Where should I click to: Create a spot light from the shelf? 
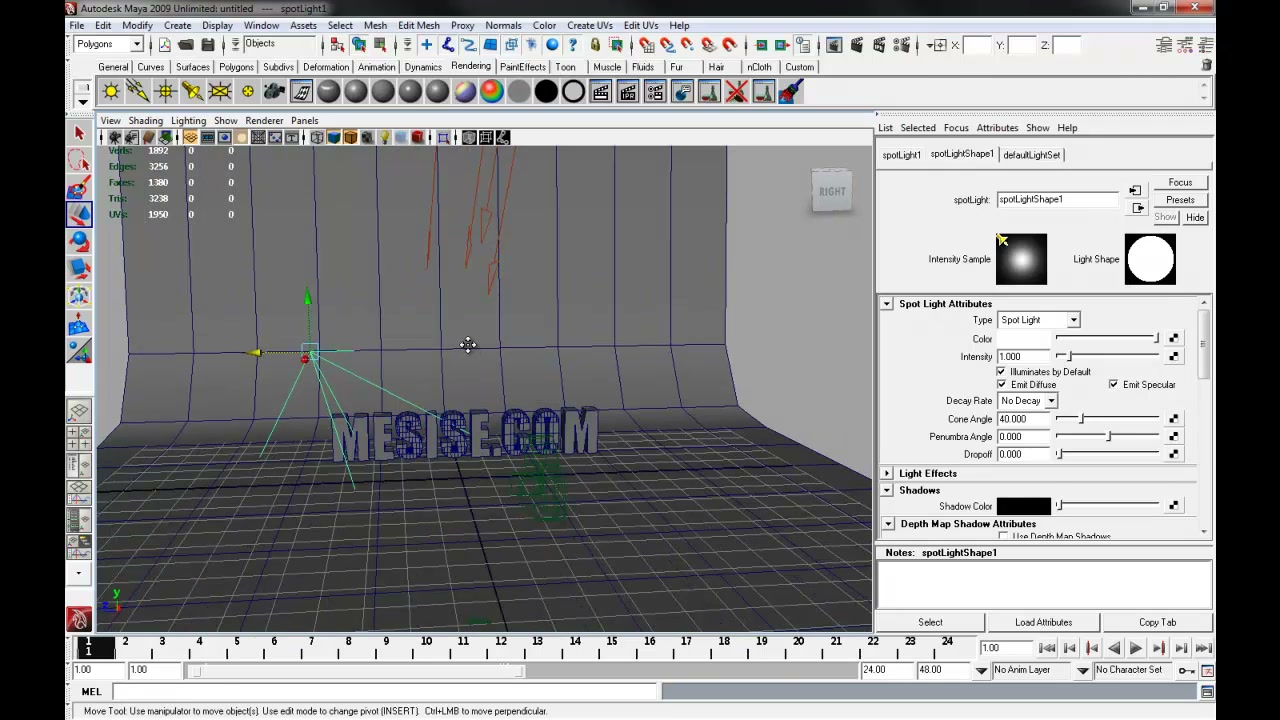(192, 92)
